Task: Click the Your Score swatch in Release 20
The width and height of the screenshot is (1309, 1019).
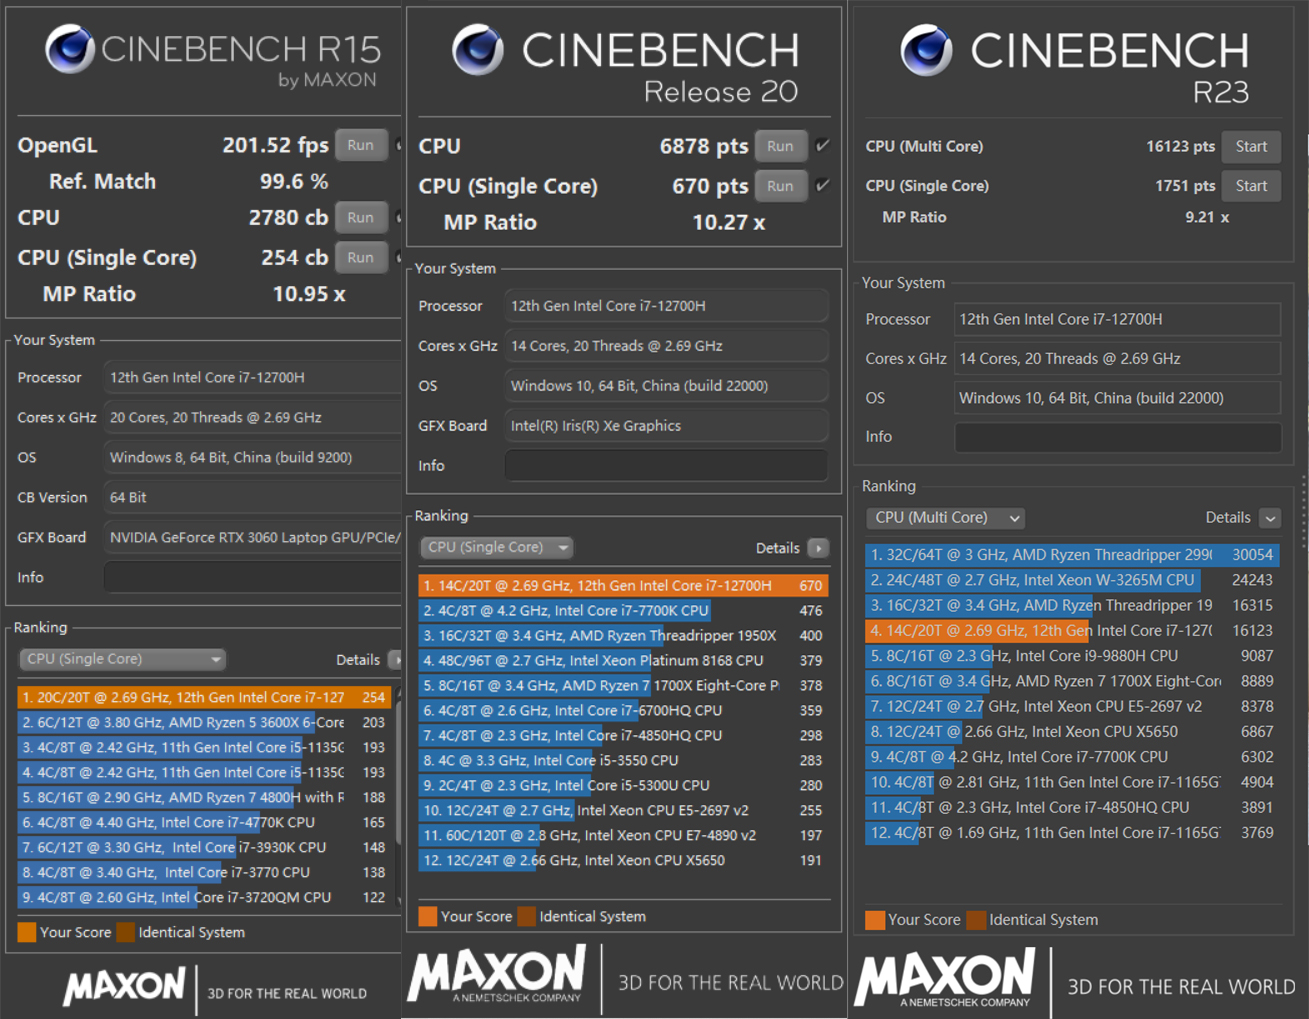Action: click(x=428, y=916)
